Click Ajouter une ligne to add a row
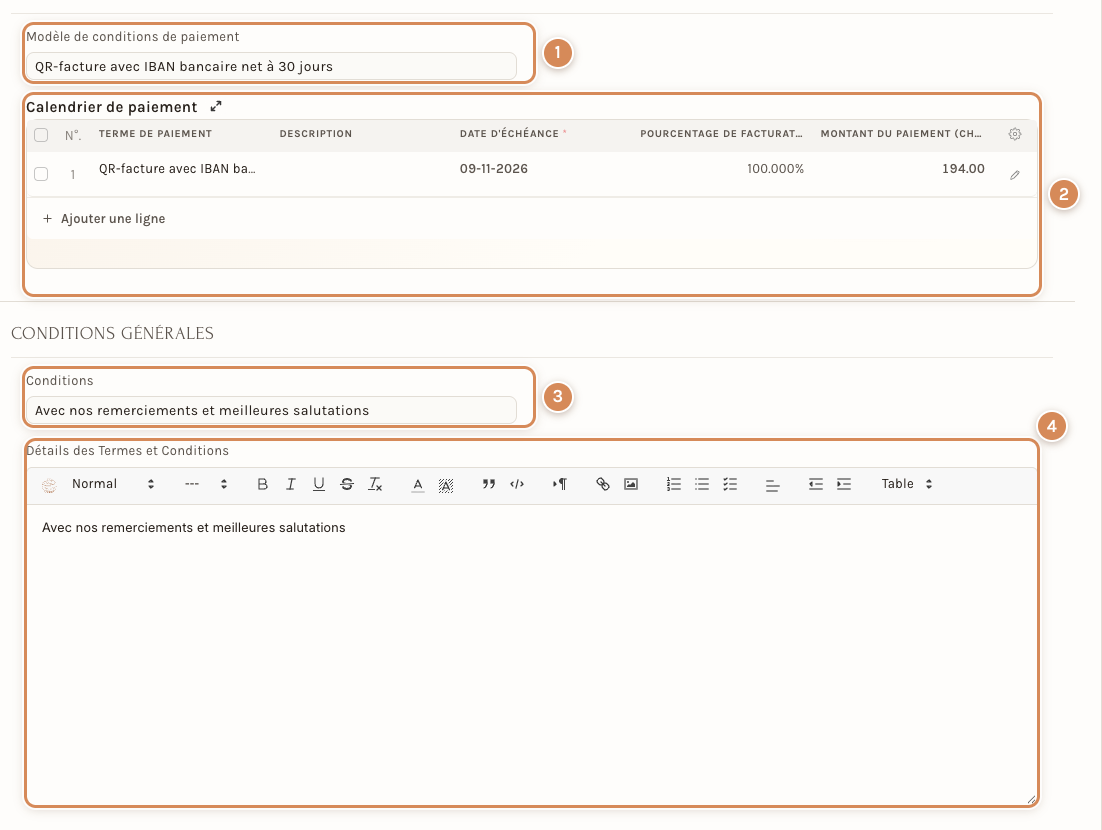Viewport: 1102px width, 830px height. coord(104,219)
